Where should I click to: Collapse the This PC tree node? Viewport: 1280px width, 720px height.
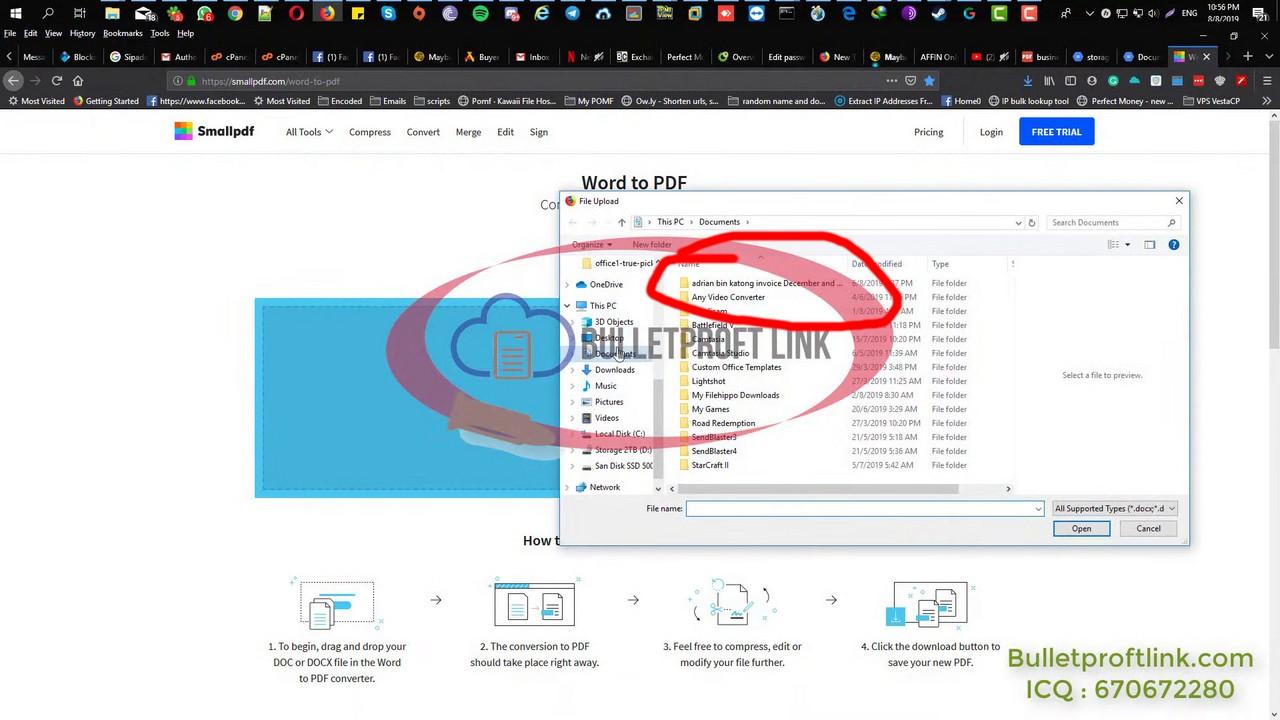click(568, 306)
